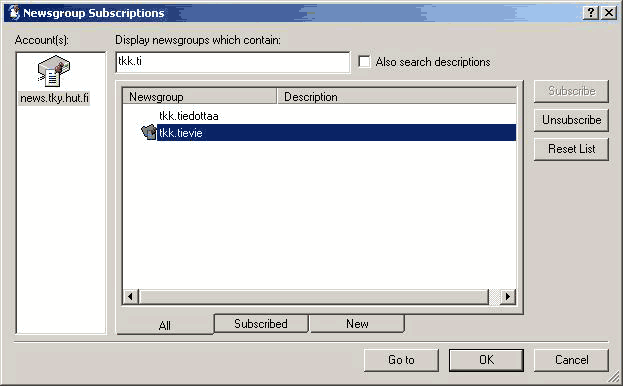
Task: Click the Go to button
Action: click(401, 360)
